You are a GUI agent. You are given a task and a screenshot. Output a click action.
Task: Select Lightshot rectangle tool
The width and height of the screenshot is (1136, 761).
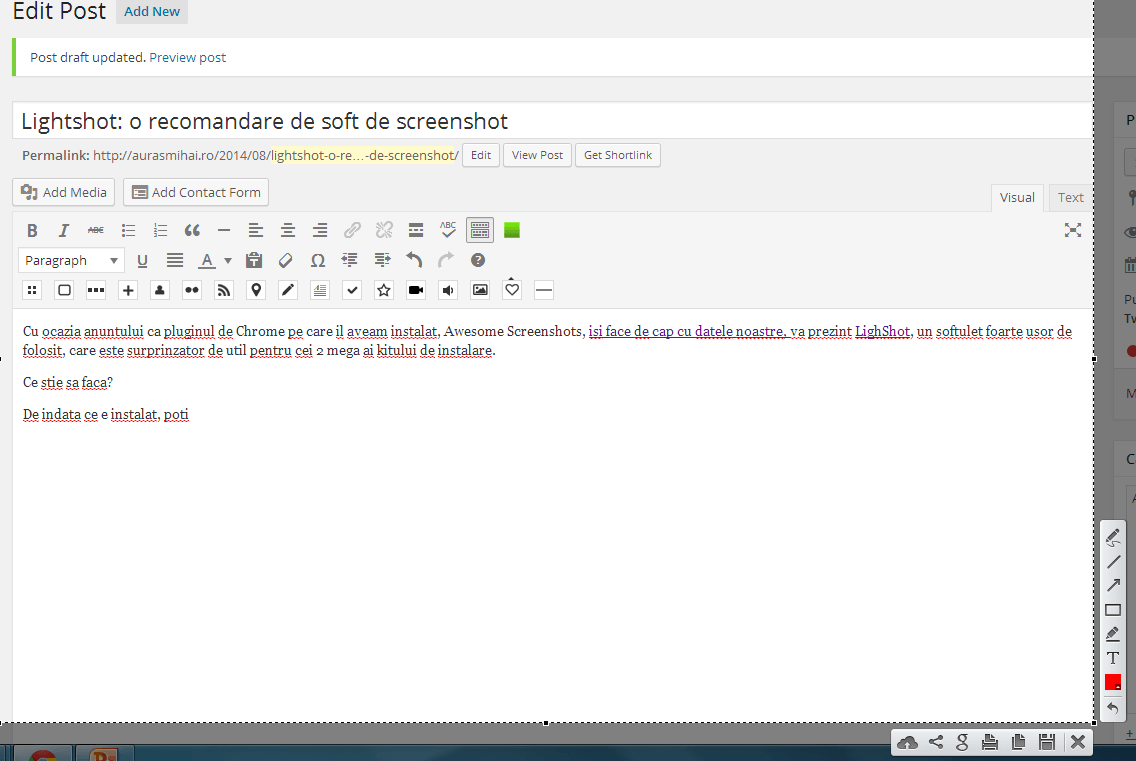[x=1113, y=610]
